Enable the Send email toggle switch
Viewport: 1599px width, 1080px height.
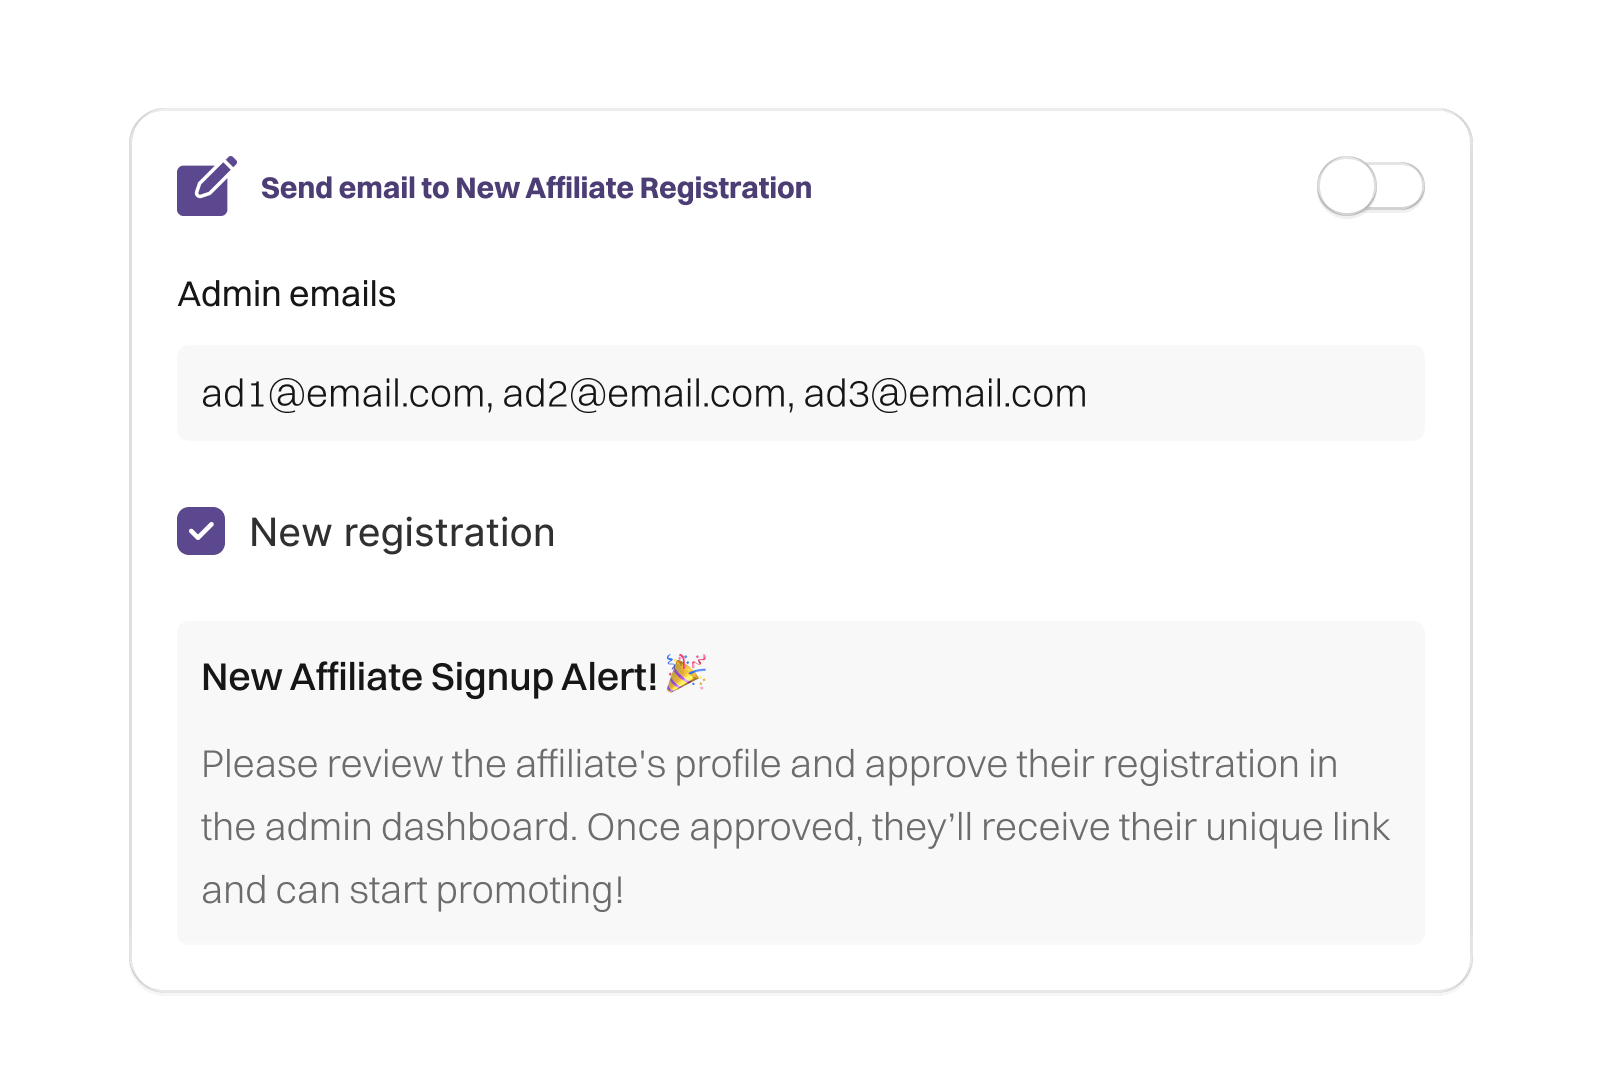(x=1370, y=187)
